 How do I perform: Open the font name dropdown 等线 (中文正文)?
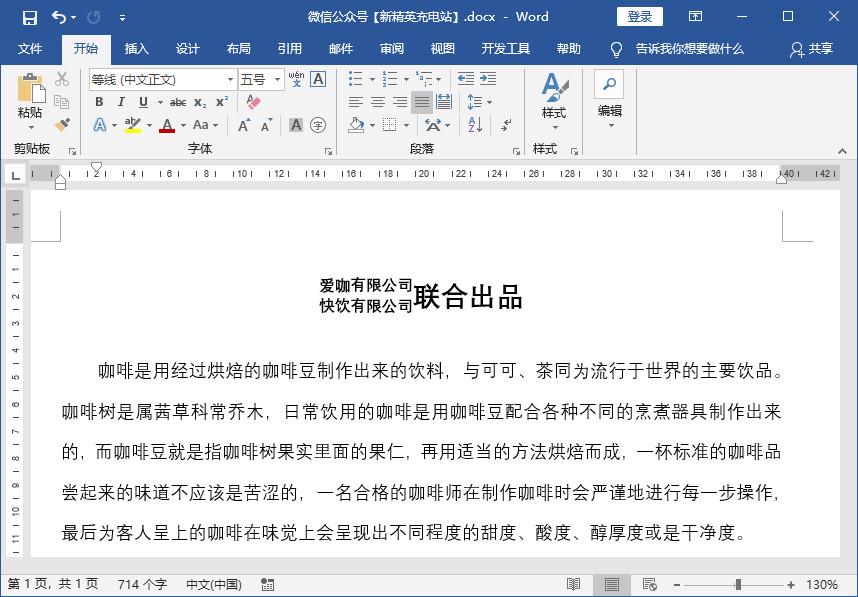point(230,80)
